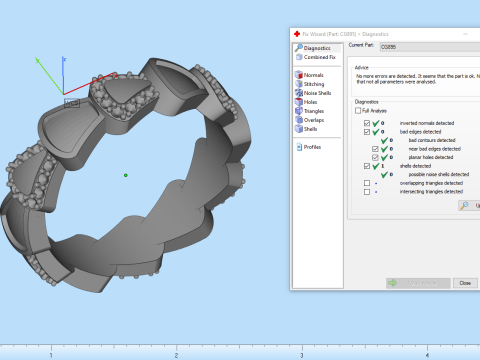Viewport: 480px width, 360px height.
Task: Click the Follow Advice button
Action: (x=418, y=283)
